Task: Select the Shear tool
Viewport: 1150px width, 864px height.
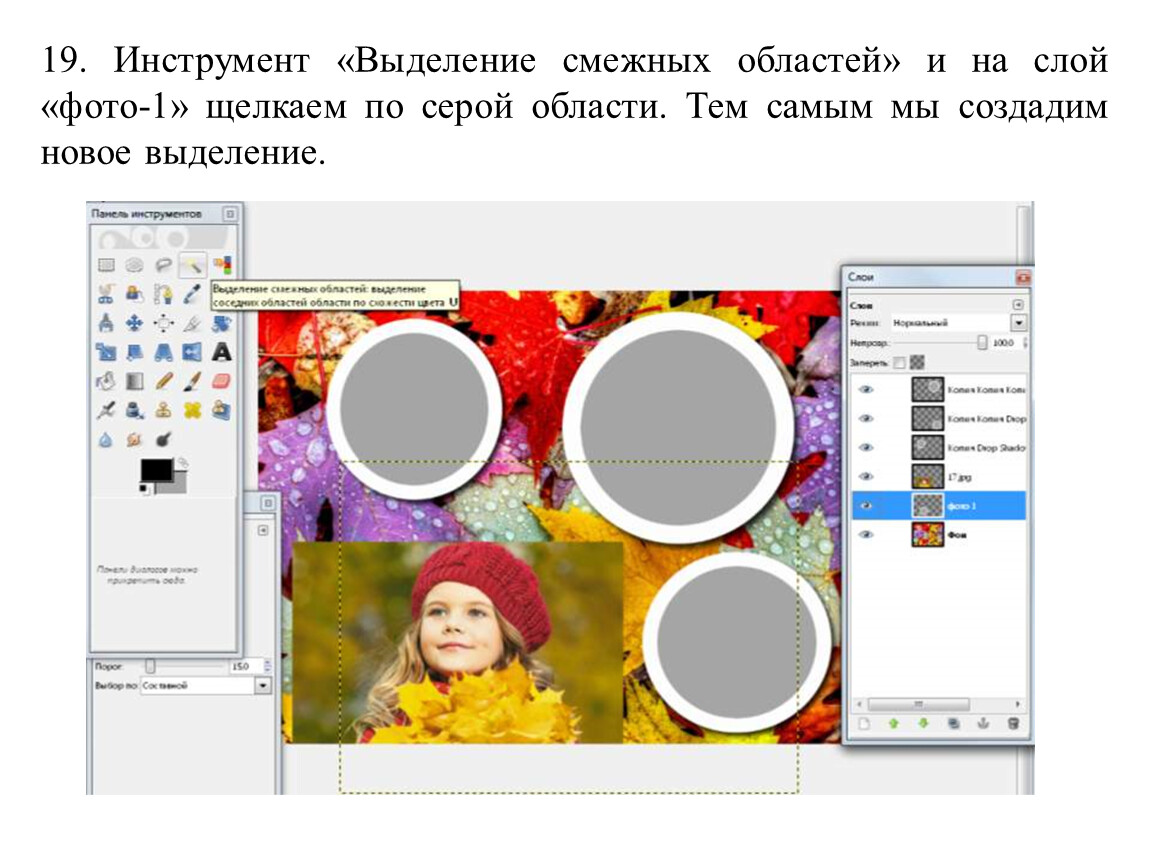Action: pyautogui.click(x=134, y=352)
